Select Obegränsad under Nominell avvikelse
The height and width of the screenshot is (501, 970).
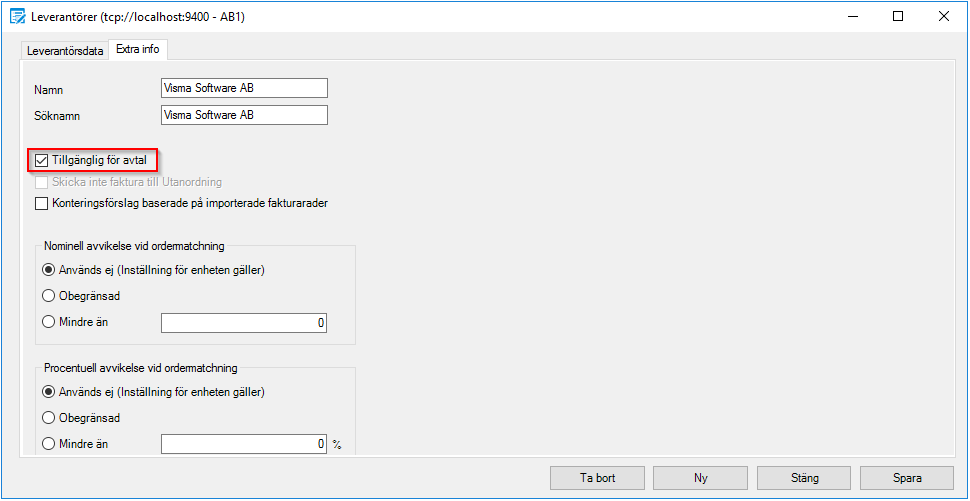point(48,296)
